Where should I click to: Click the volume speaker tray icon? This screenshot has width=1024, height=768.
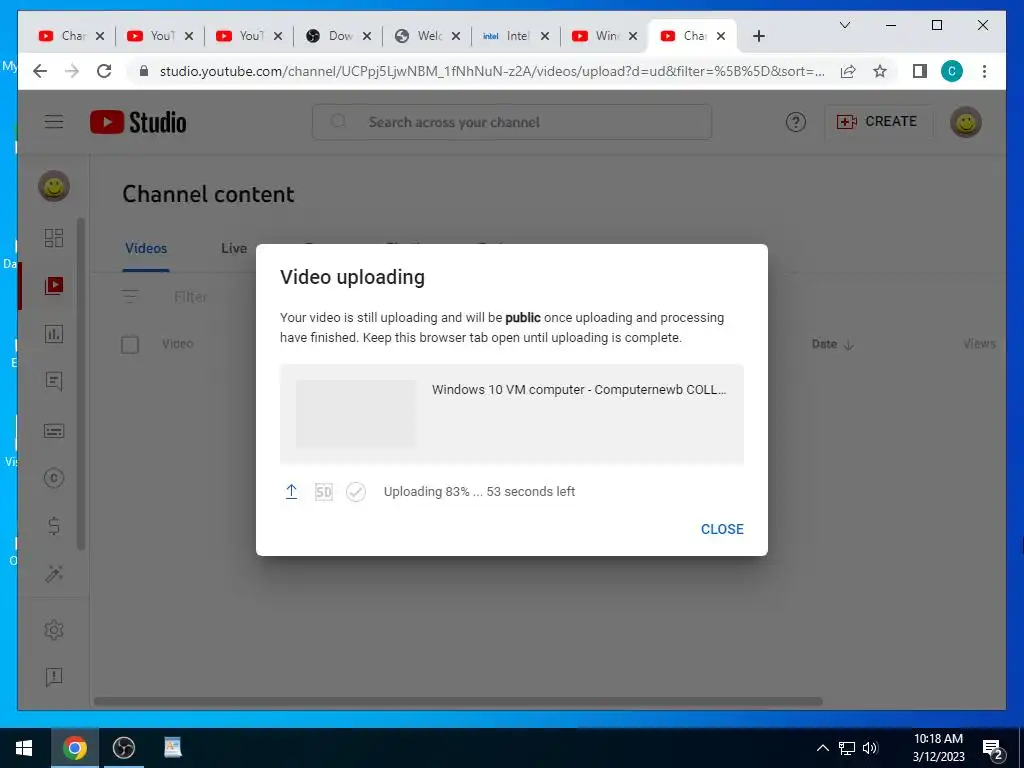click(870, 748)
